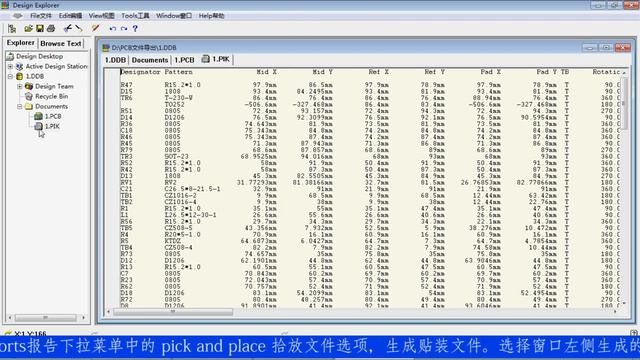
Task: Click the Help question mark icon
Action: [135, 29]
